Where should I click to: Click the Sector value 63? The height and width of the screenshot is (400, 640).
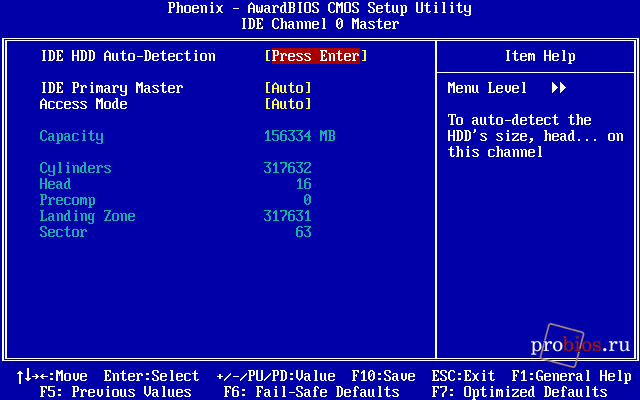(x=304, y=232)
